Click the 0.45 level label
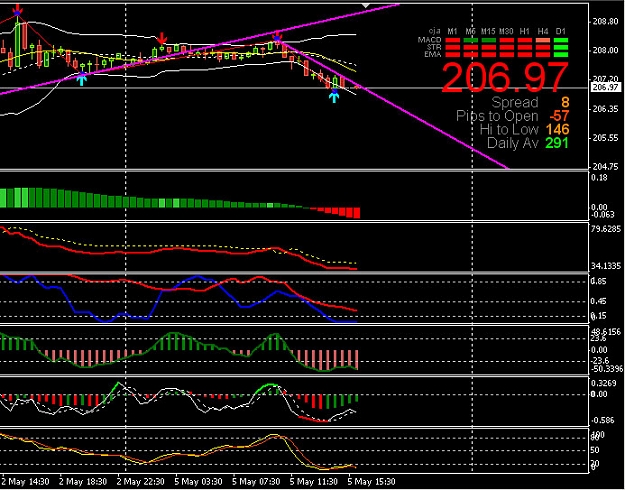 (598, 301)
